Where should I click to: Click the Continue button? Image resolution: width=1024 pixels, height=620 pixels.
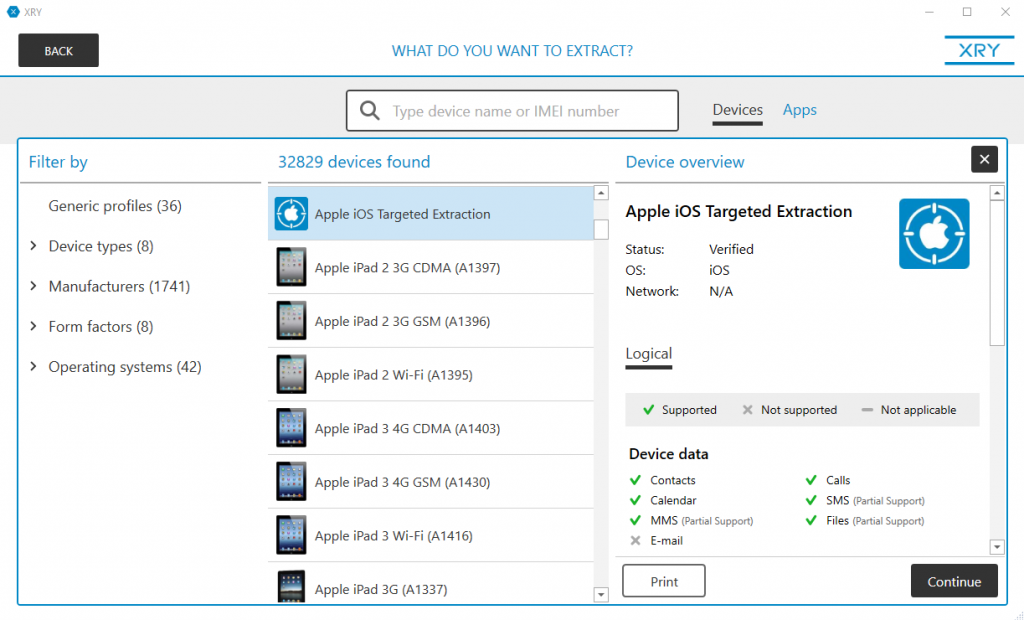point(954,581)
